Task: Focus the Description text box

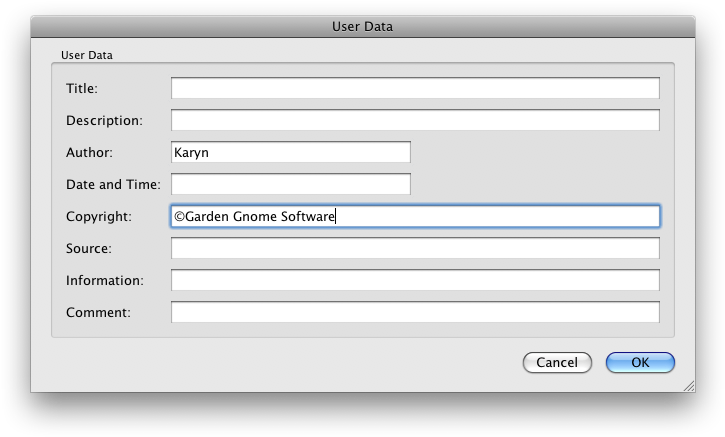Action: point(415,120)
